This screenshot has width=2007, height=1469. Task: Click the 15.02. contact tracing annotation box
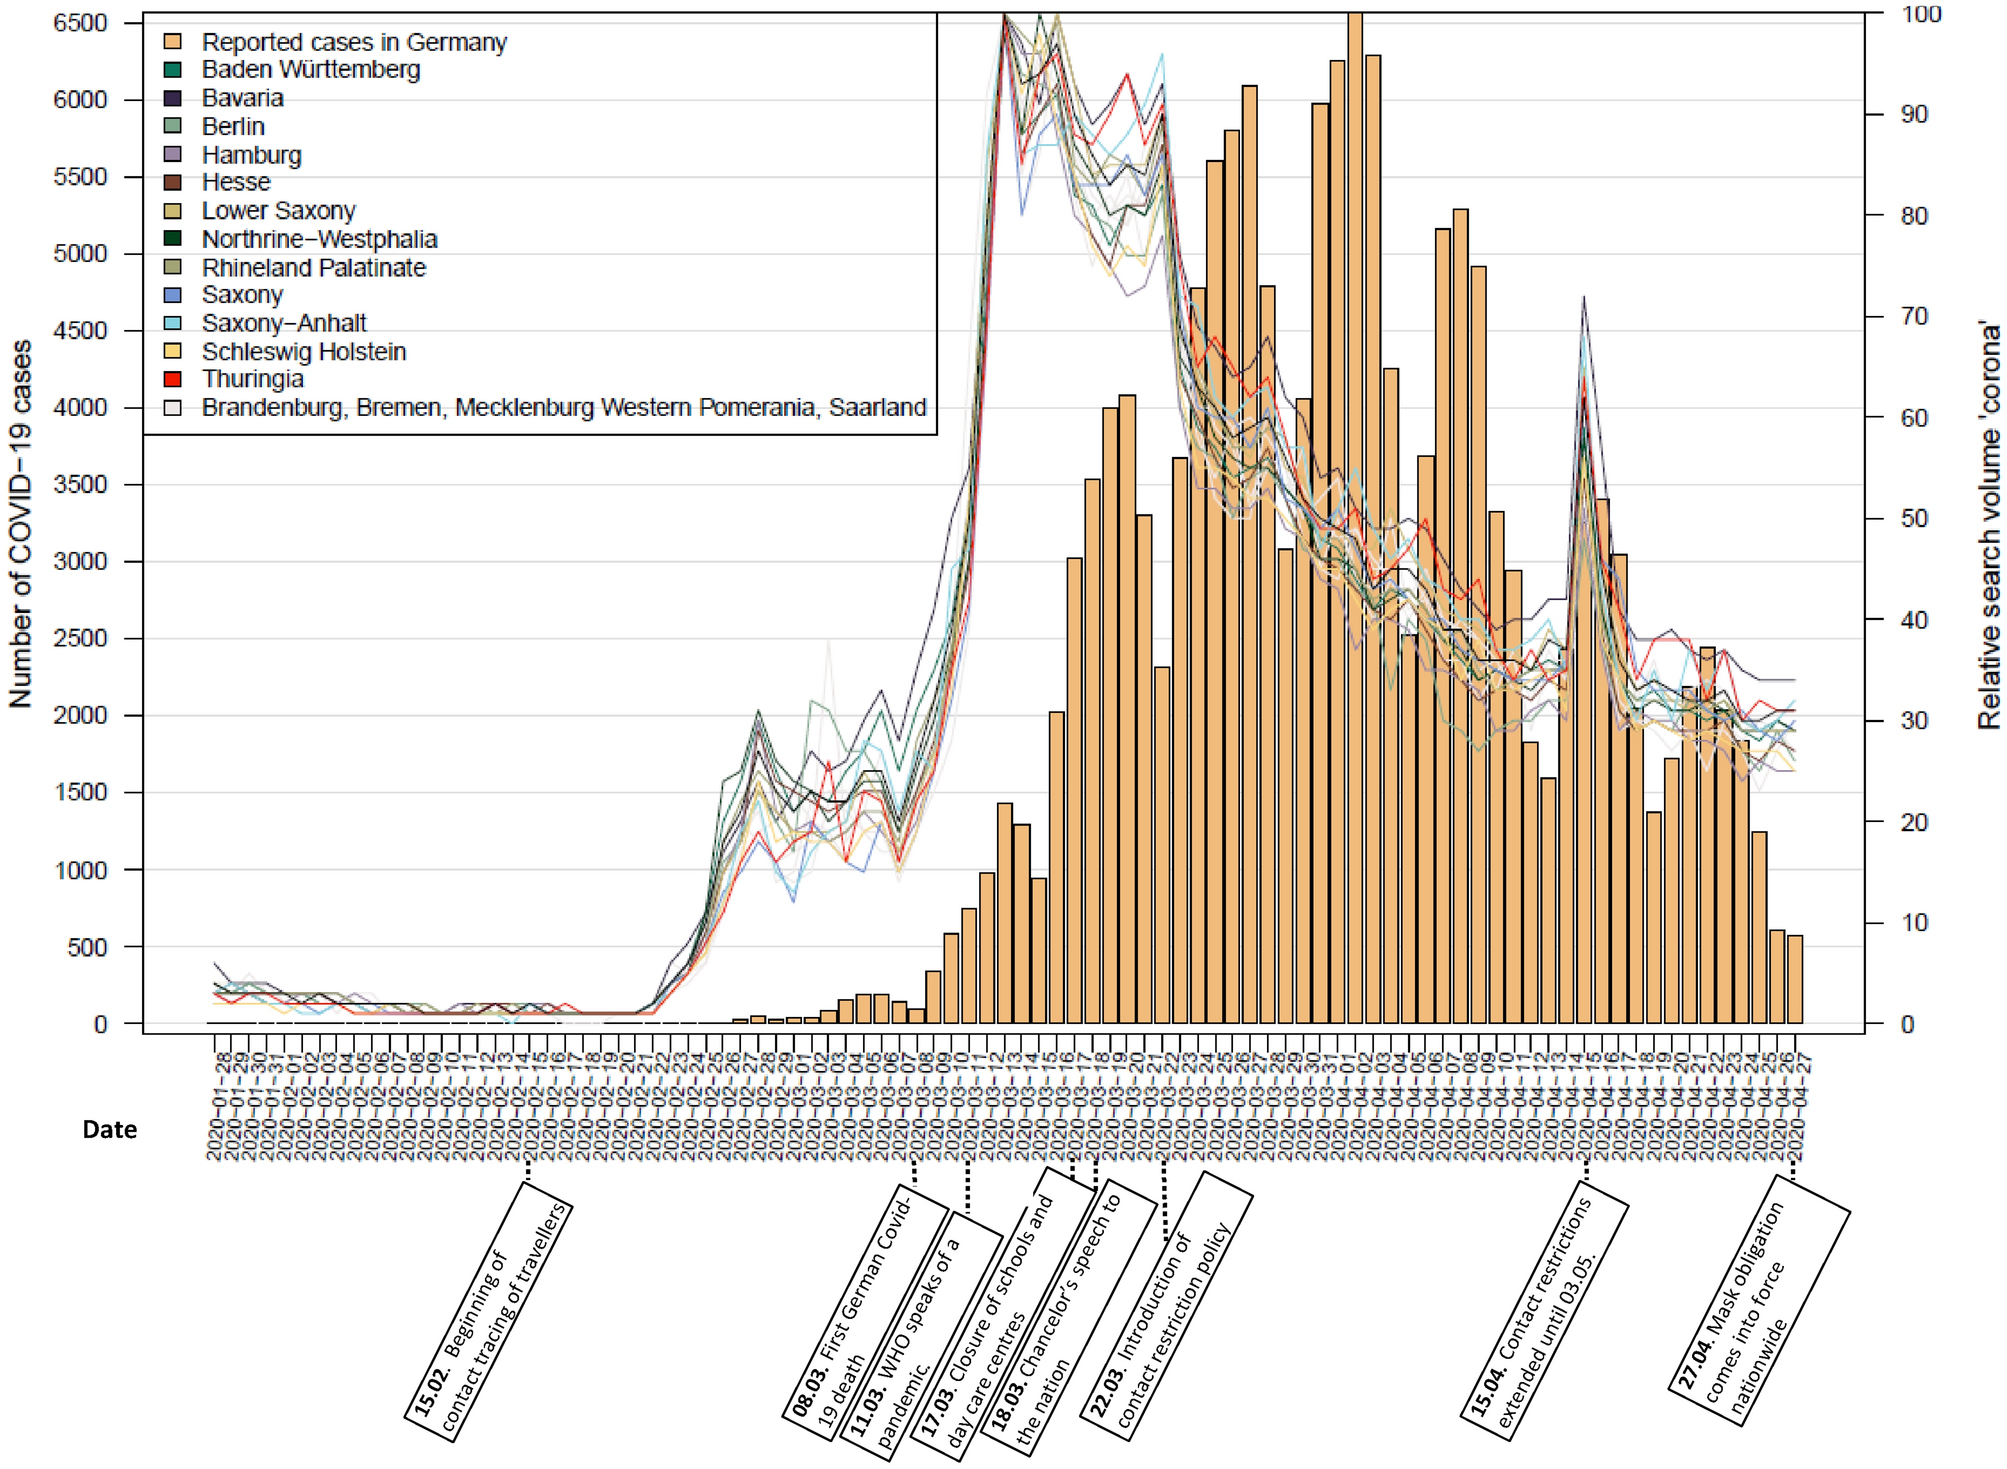click(488, 1312)
